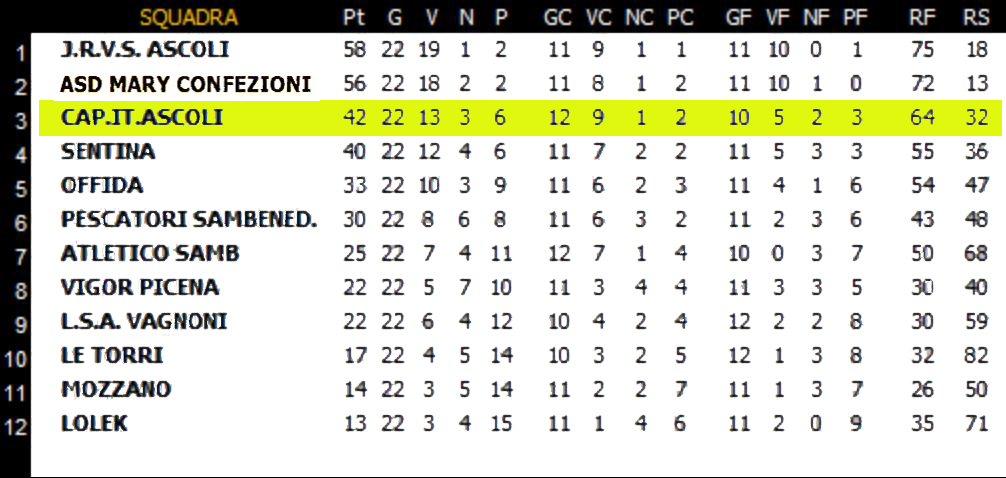This screenshot has height=478, width=1006.
Task: Select the OFFIDA team name
Action: tap(101, 185)
